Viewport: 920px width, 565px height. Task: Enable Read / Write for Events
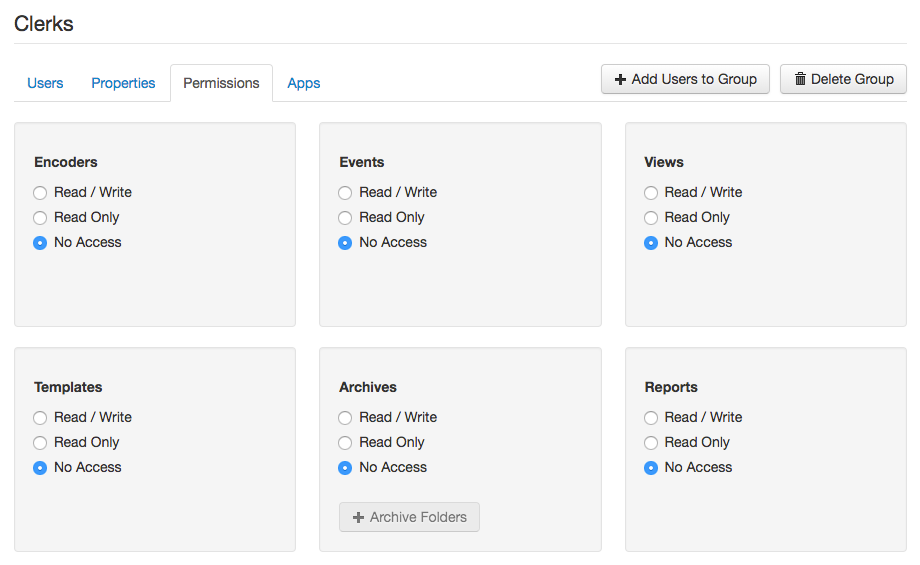(345, 193)
